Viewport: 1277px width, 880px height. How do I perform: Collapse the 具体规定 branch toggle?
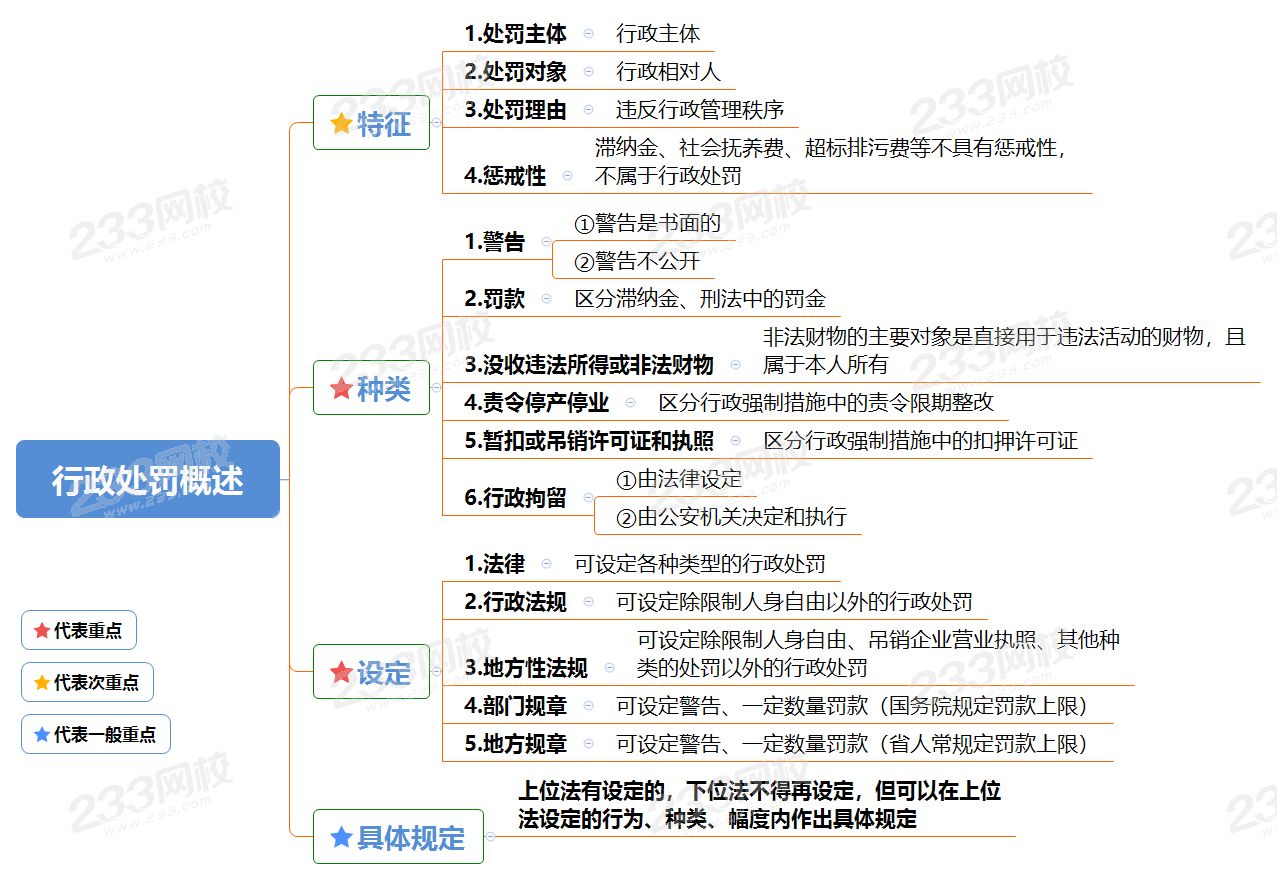coord(490,837)
